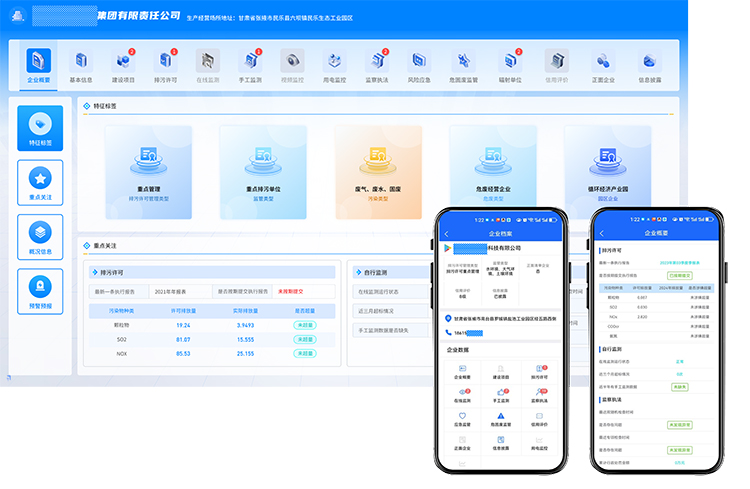Switch to 特征标签 sidebar tab
The width and height of the screenshot is (750, 489).
40,128
